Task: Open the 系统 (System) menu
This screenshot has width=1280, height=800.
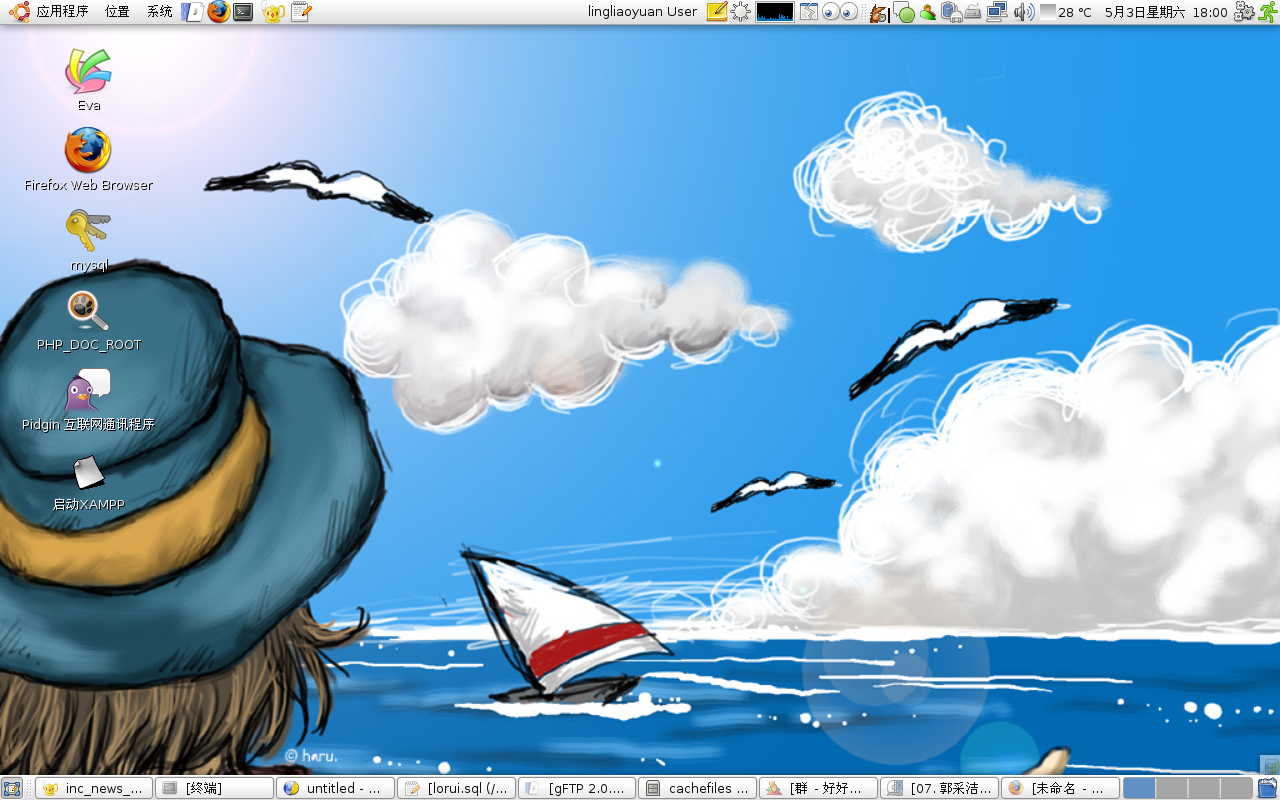Action: pos(159,12)
